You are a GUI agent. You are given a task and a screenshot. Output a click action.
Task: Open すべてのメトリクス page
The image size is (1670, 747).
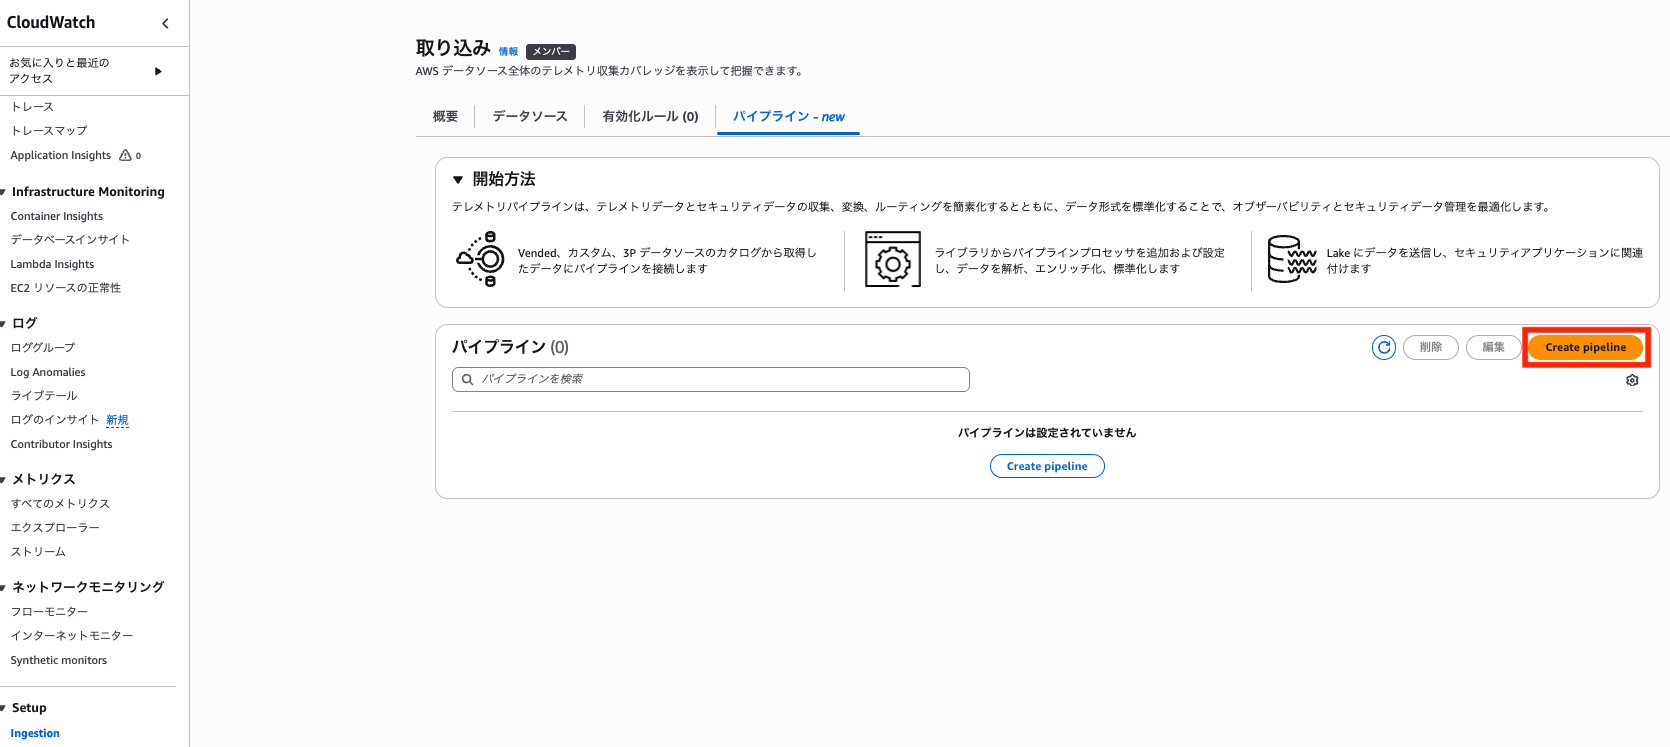[x=60, y=504]
